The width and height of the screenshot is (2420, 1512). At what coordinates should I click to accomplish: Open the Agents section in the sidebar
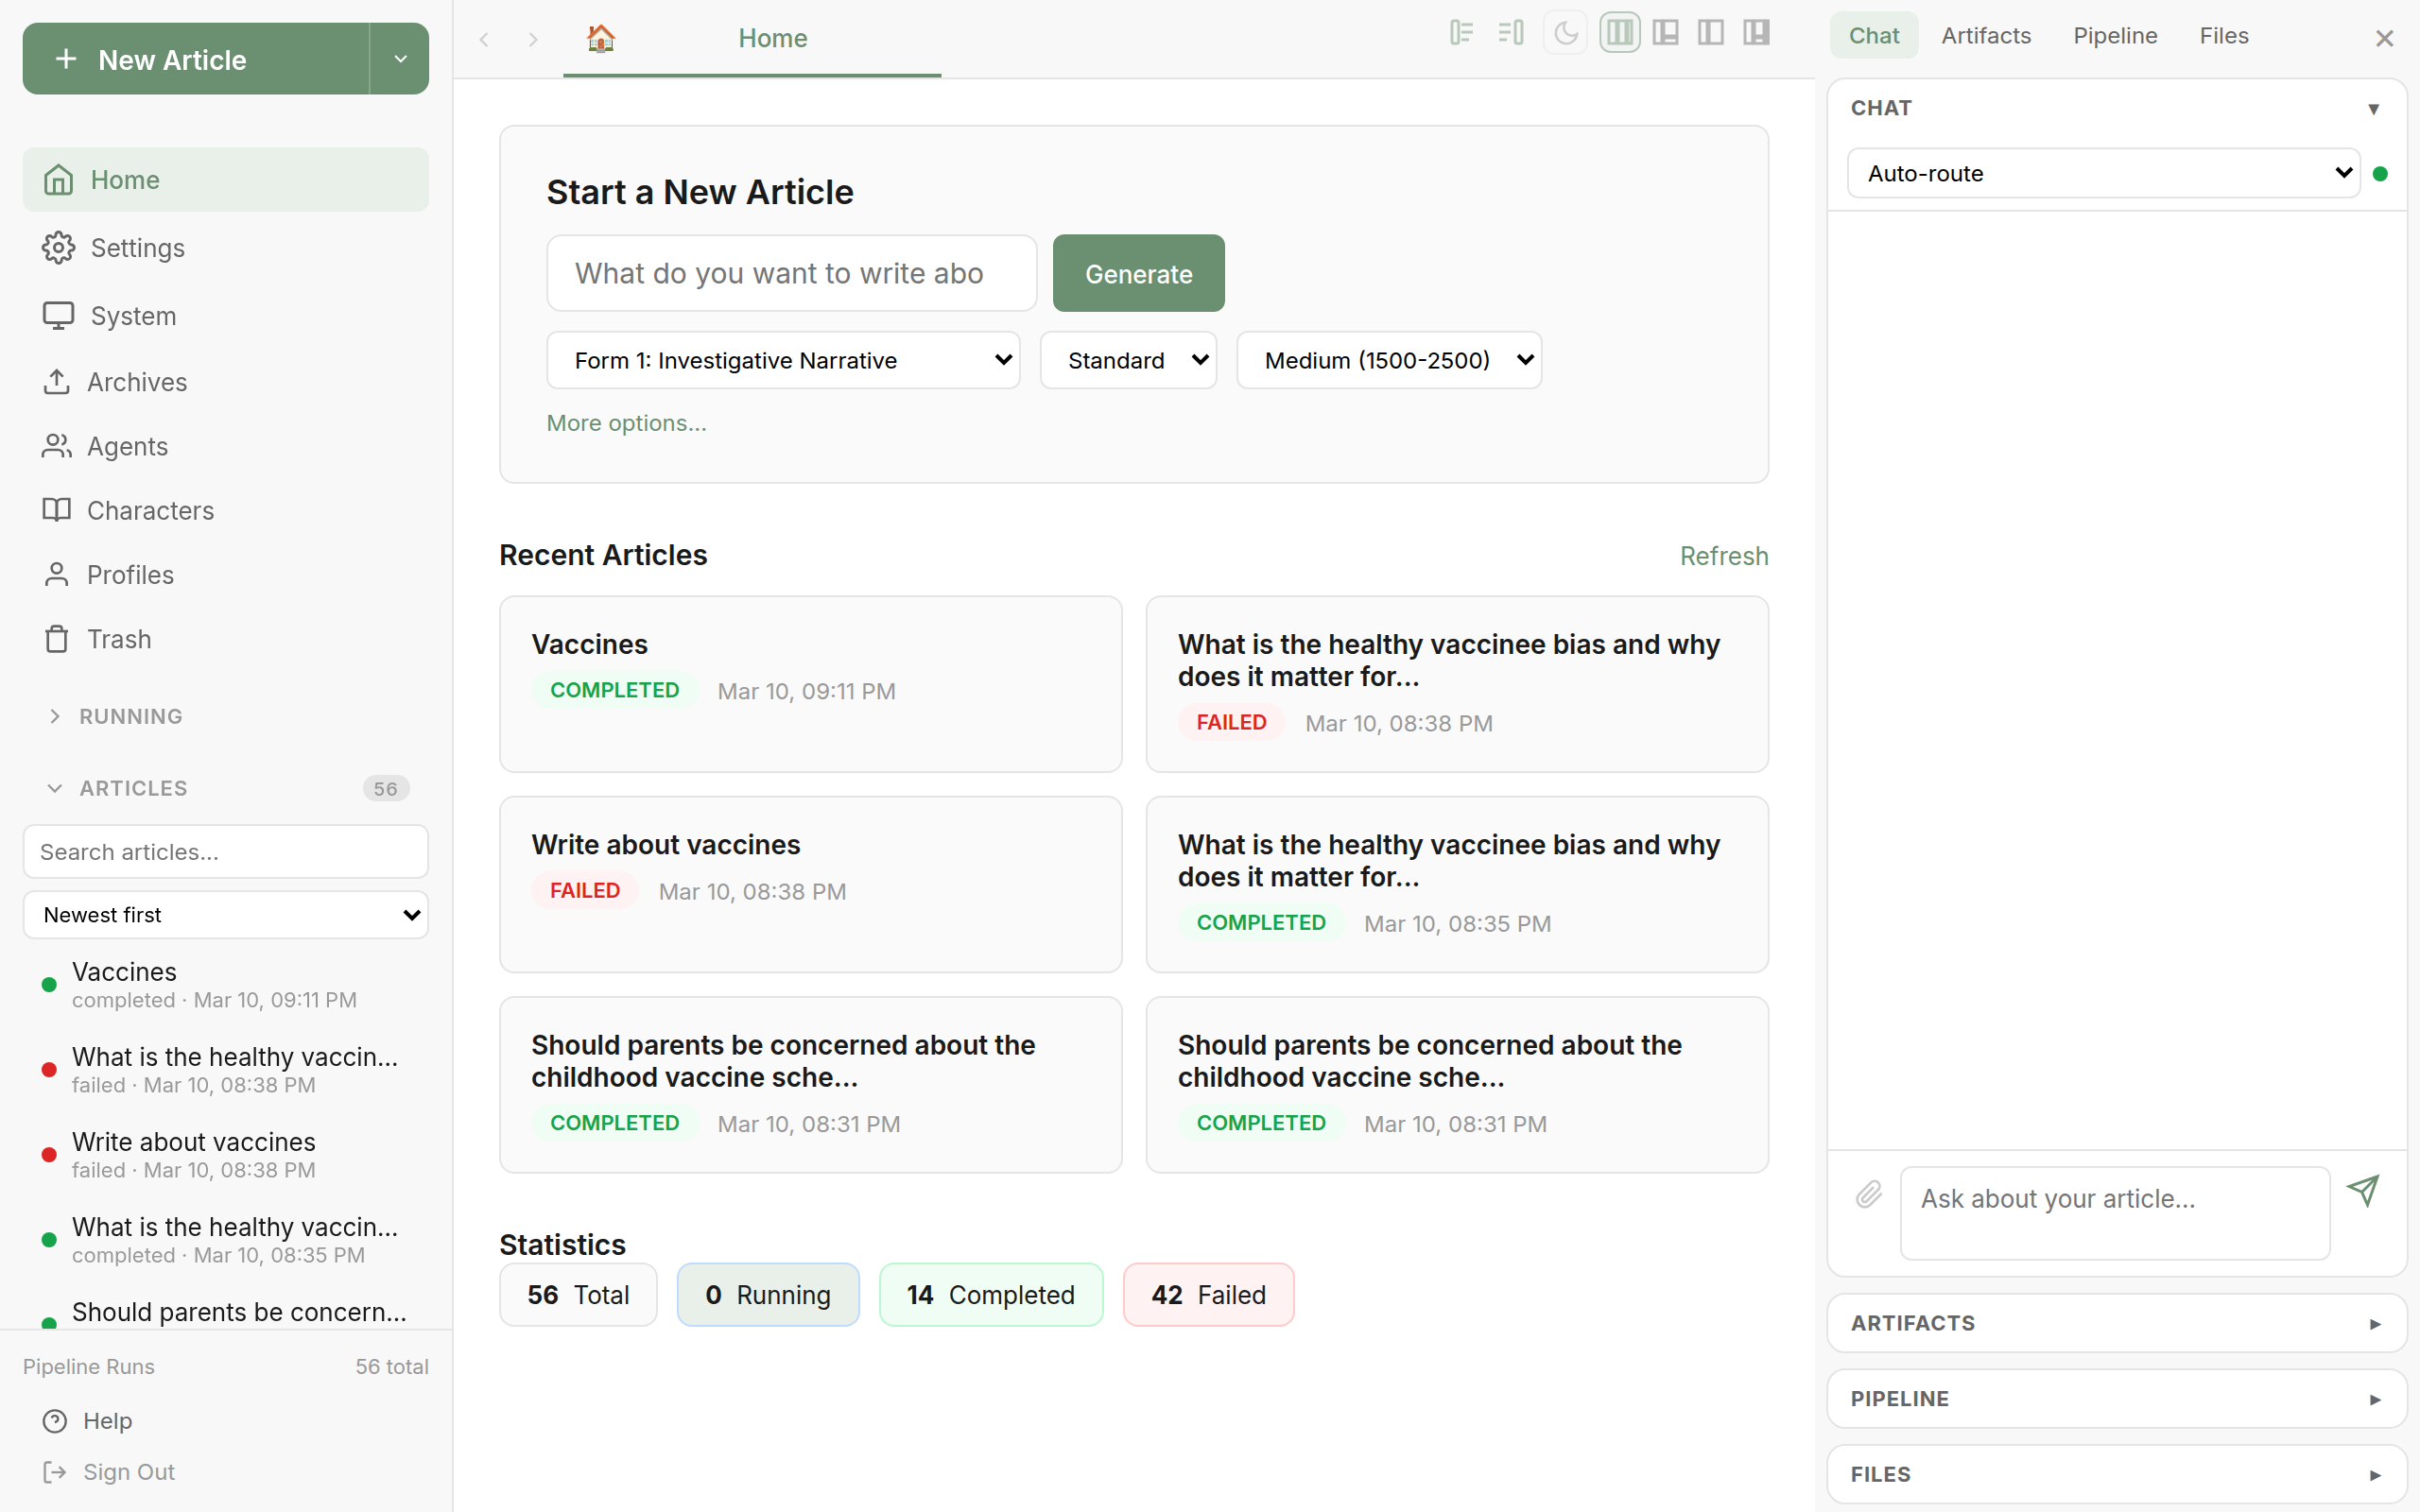click(x=127, y=446)
